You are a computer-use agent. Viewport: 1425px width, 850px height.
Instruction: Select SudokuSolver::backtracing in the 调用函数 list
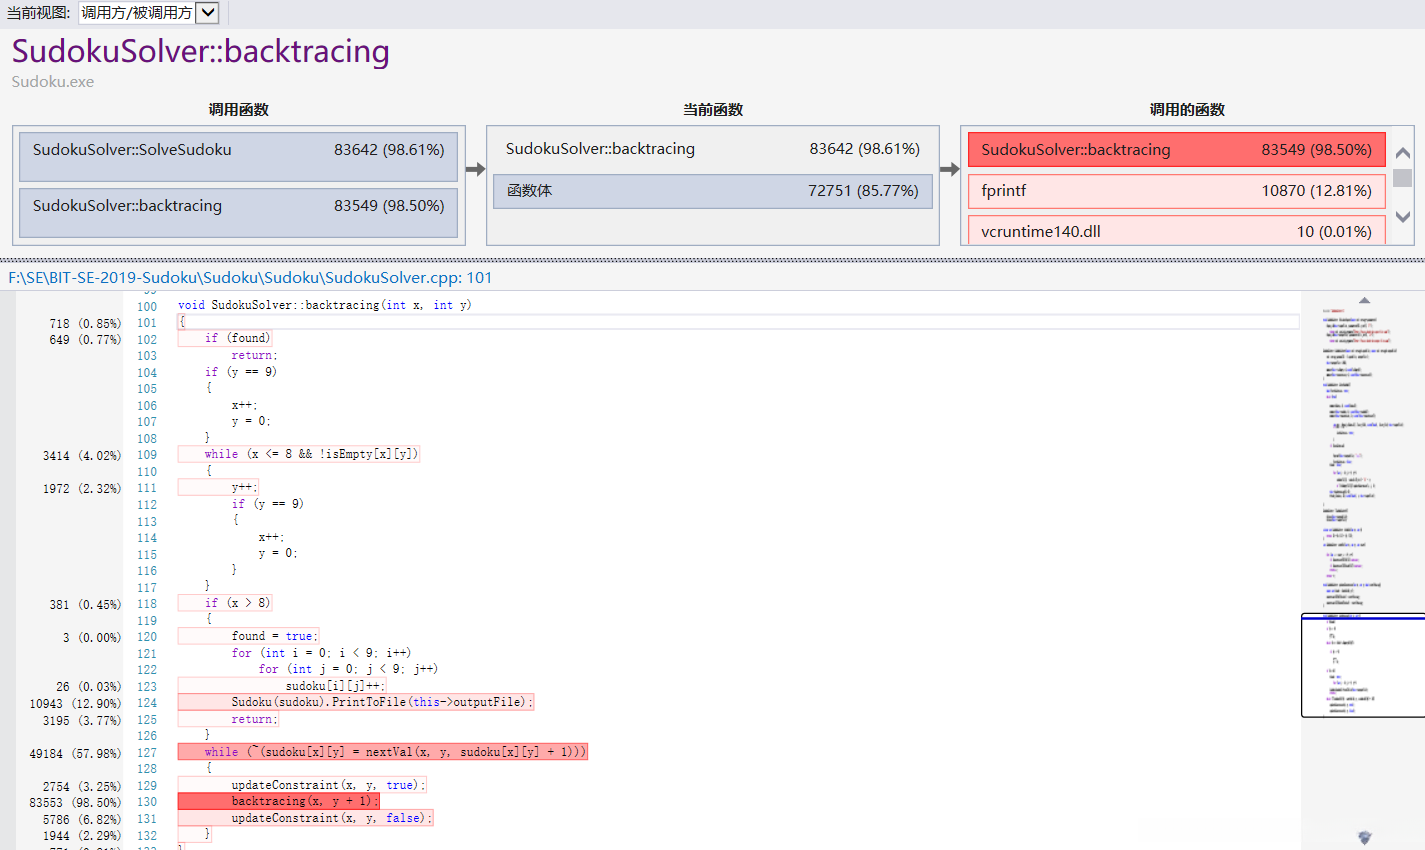(x=238, y=213)
